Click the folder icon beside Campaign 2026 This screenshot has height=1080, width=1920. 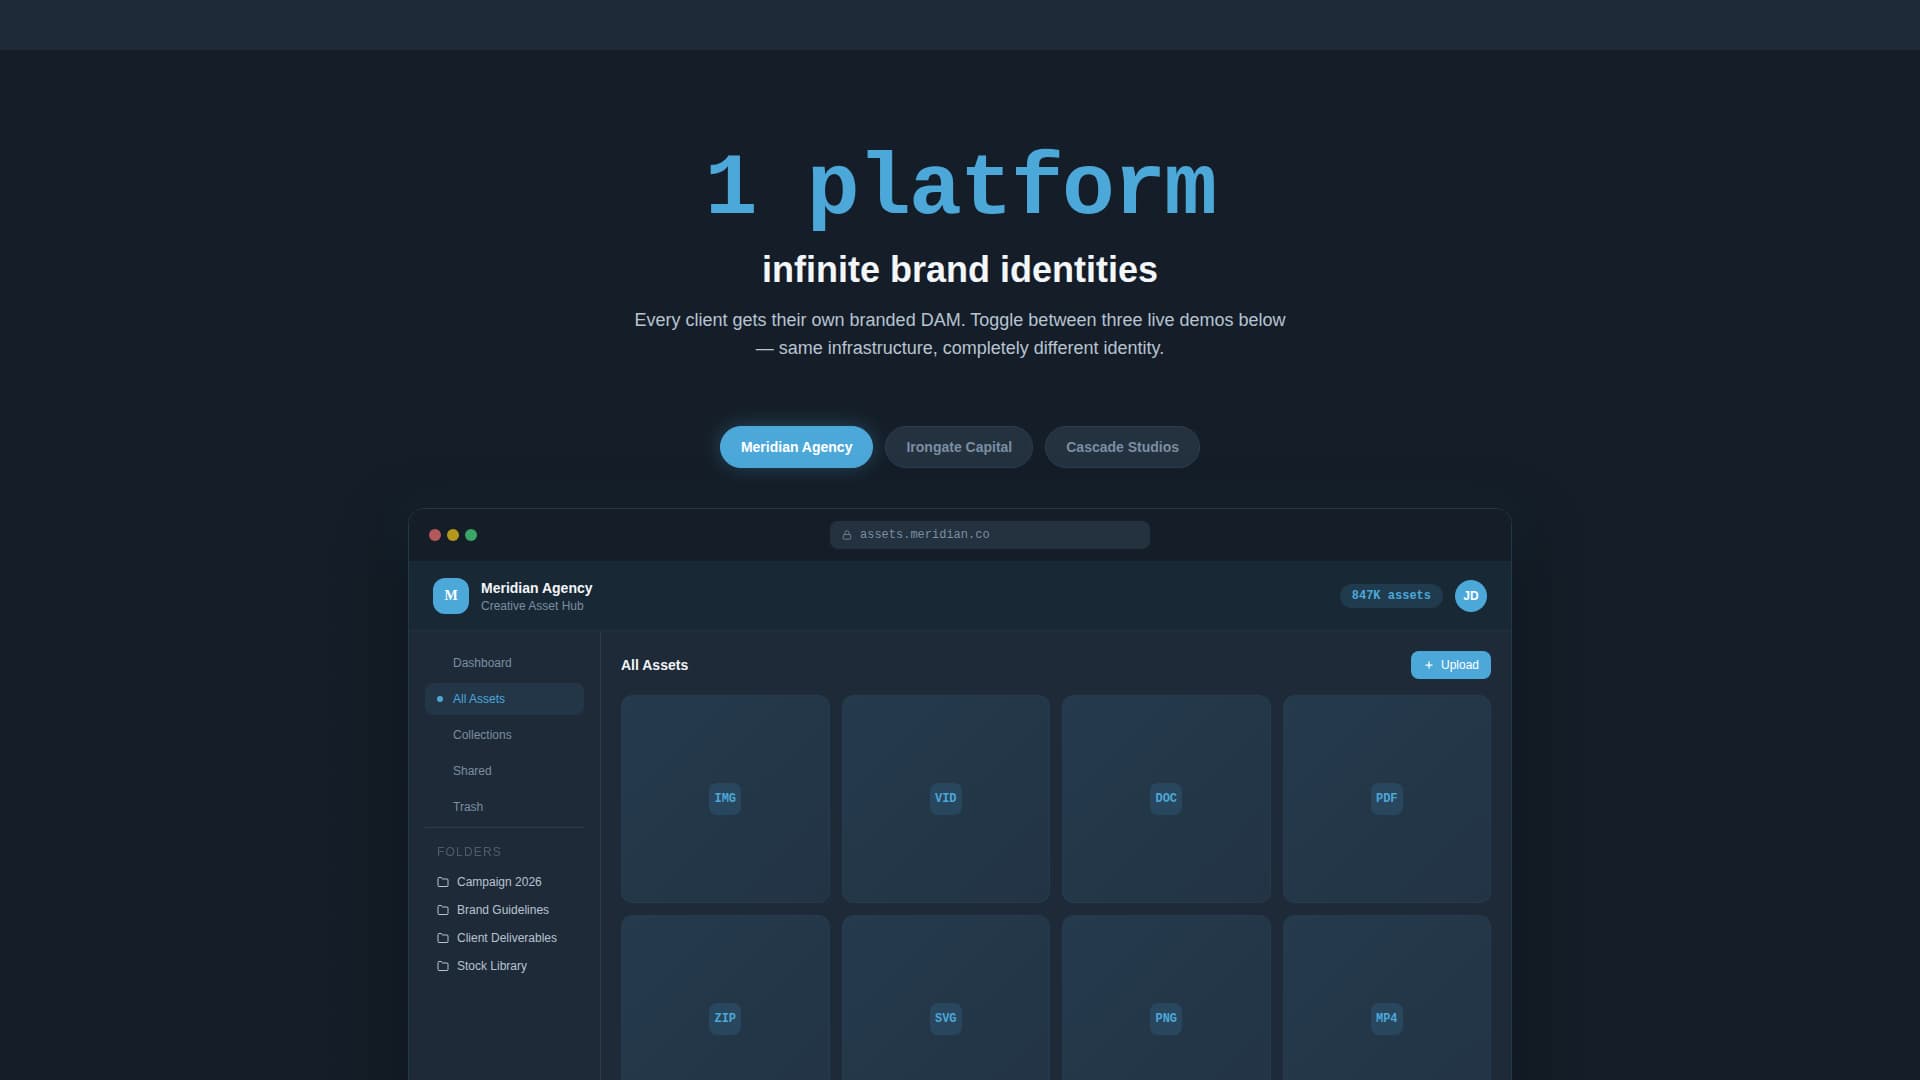point(443,881)
